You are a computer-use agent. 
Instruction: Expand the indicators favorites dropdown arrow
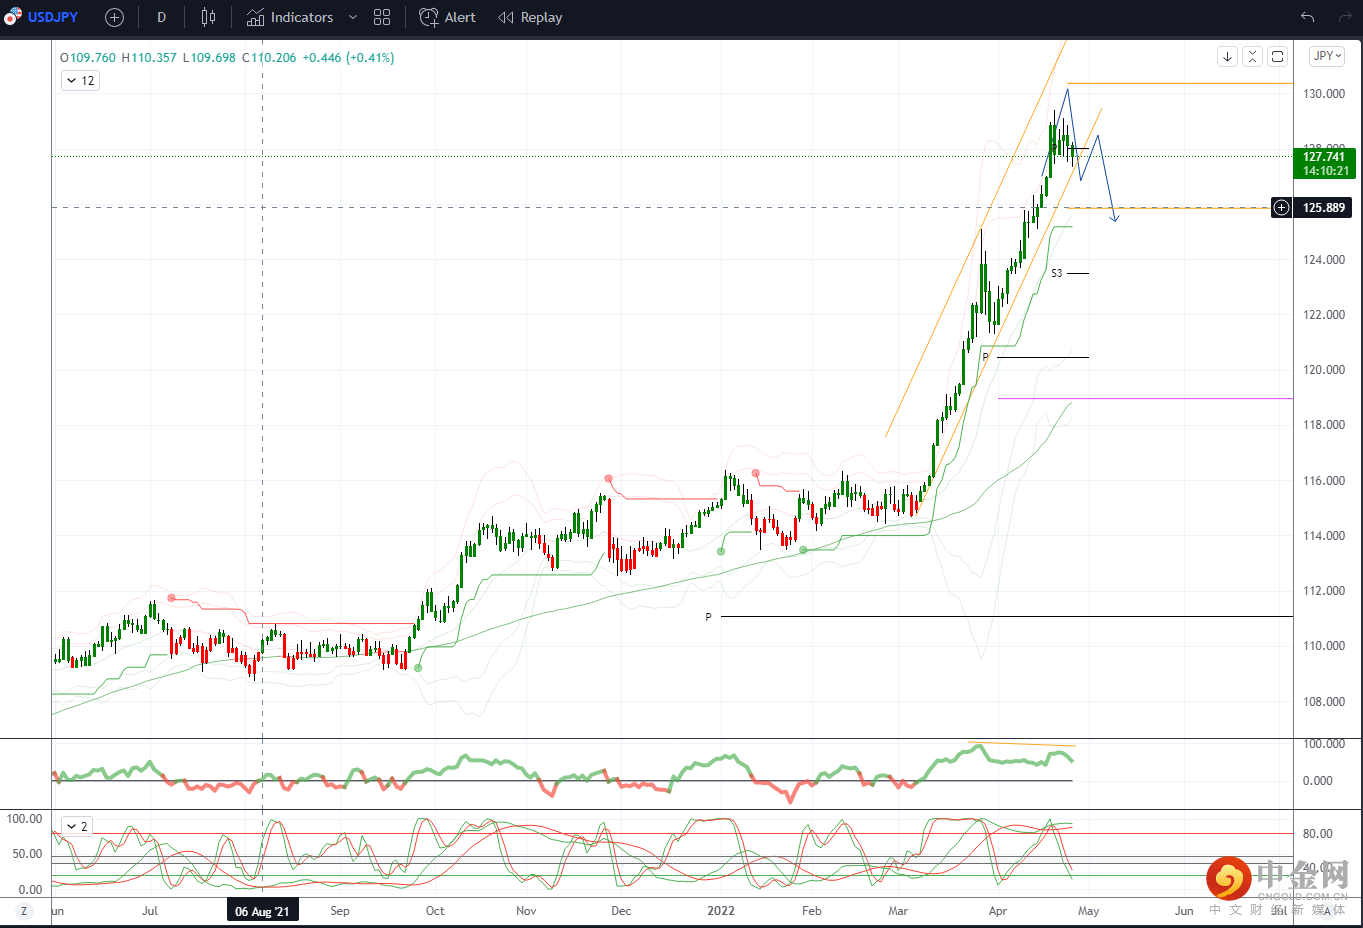(x=353, y=17)
